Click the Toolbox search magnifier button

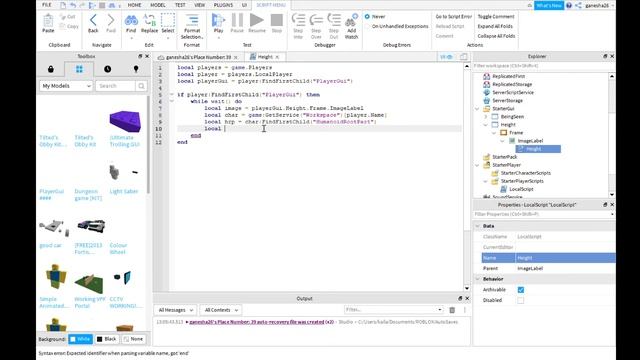(x=141, y=86)
